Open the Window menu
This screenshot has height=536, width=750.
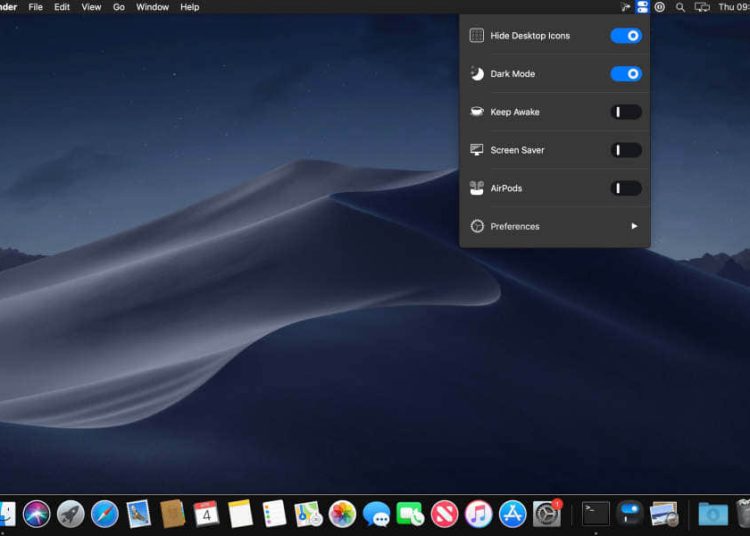click(x=152, y=7)
